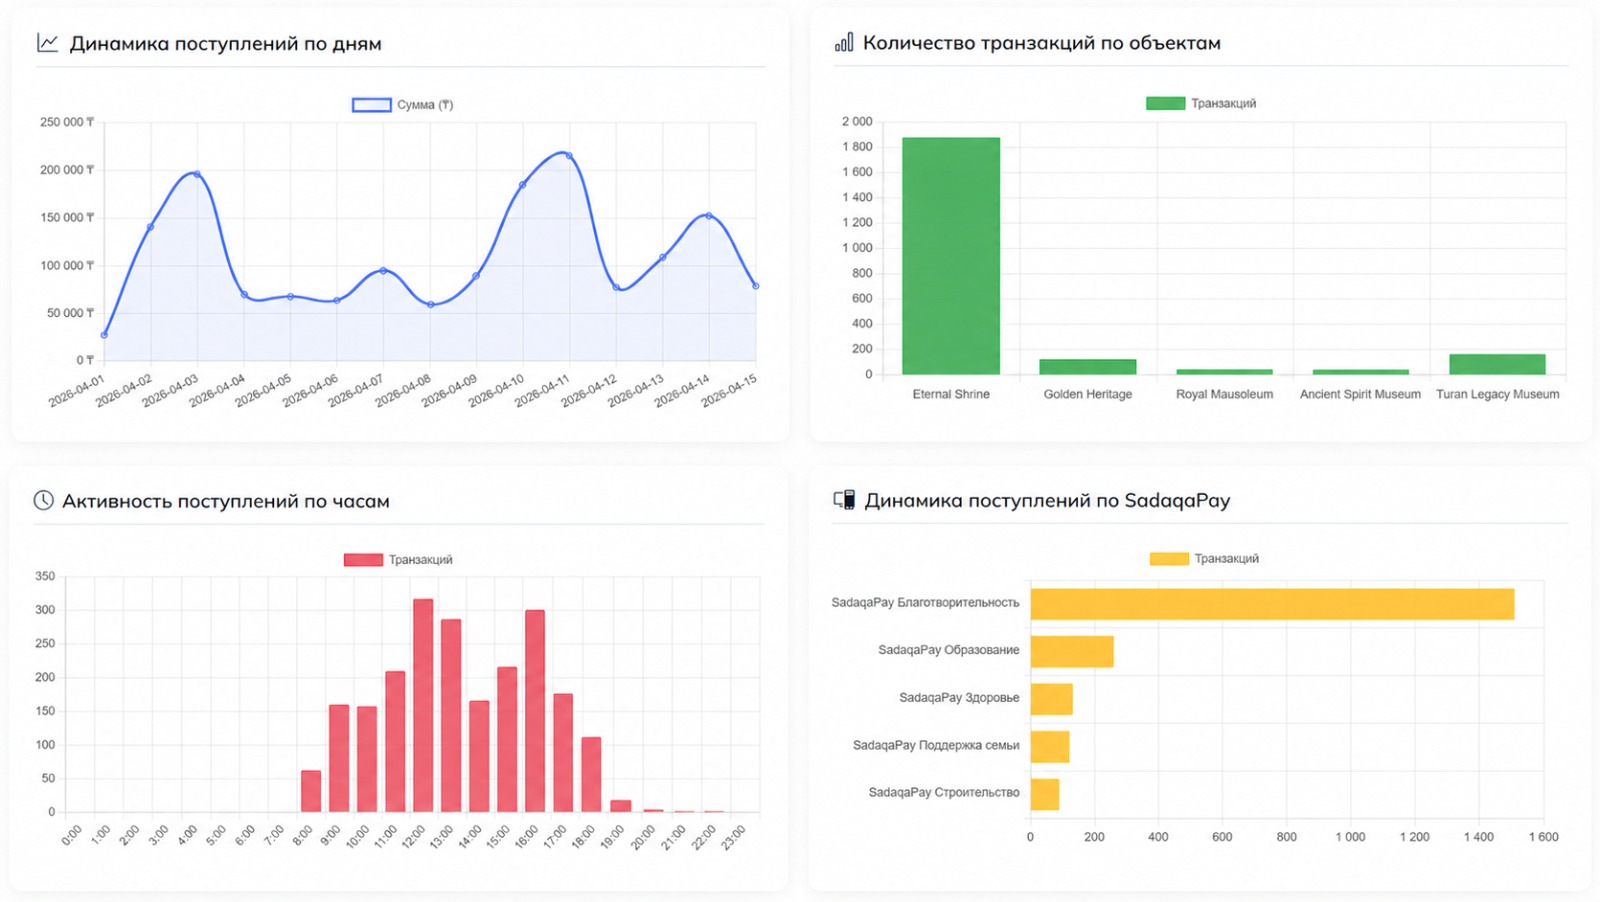Click the title Динамика поступлений по SadaqaPay
The height and width of the screenshot is (902, 1600).
point(1047,501)
